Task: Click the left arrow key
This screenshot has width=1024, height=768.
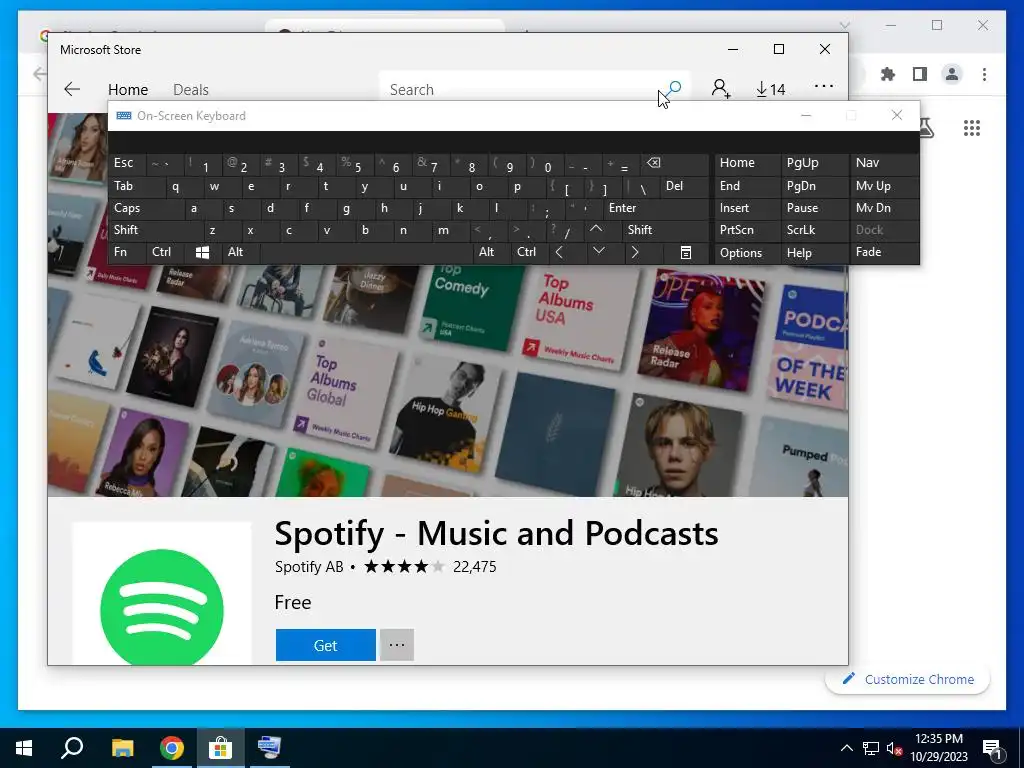Action: point(566,253)
